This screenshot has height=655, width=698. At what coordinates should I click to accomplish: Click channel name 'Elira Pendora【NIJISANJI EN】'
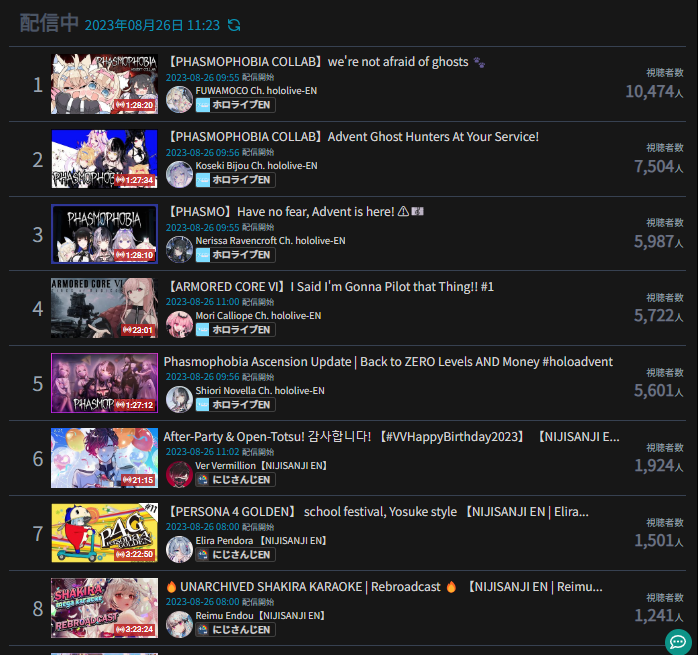(262, 541)
